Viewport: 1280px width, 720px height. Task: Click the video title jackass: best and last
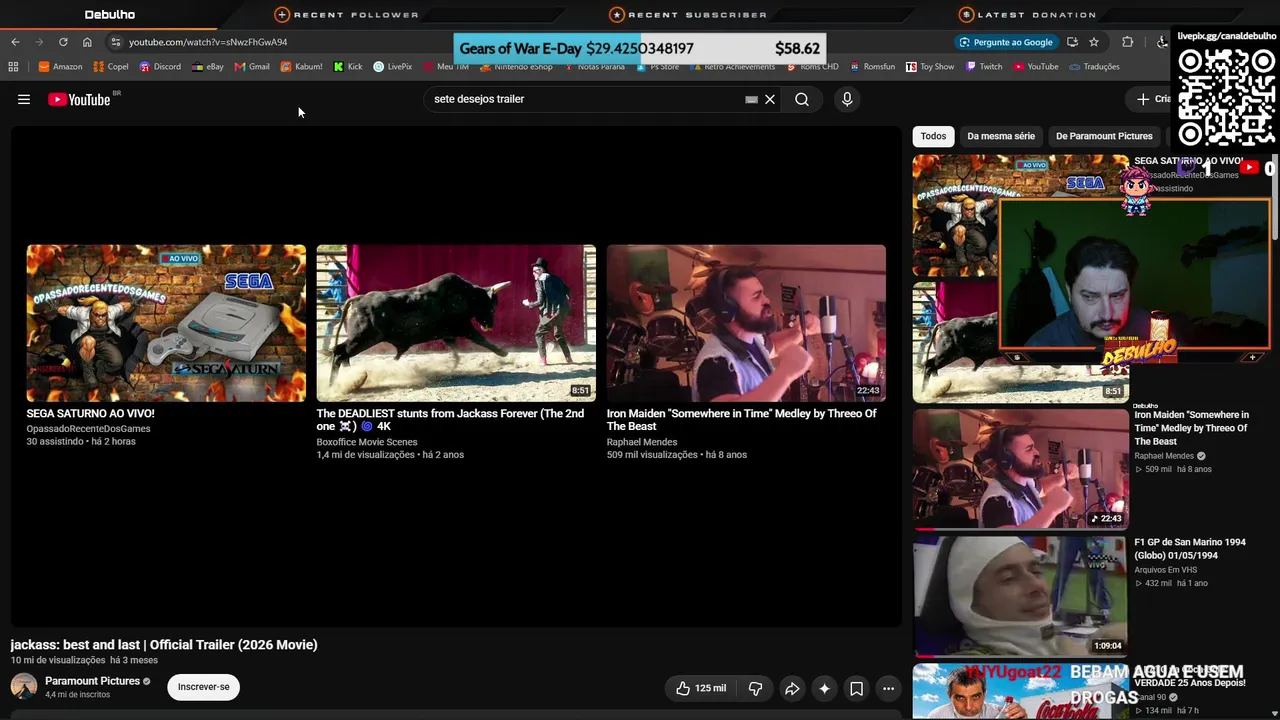pos(164,645)
